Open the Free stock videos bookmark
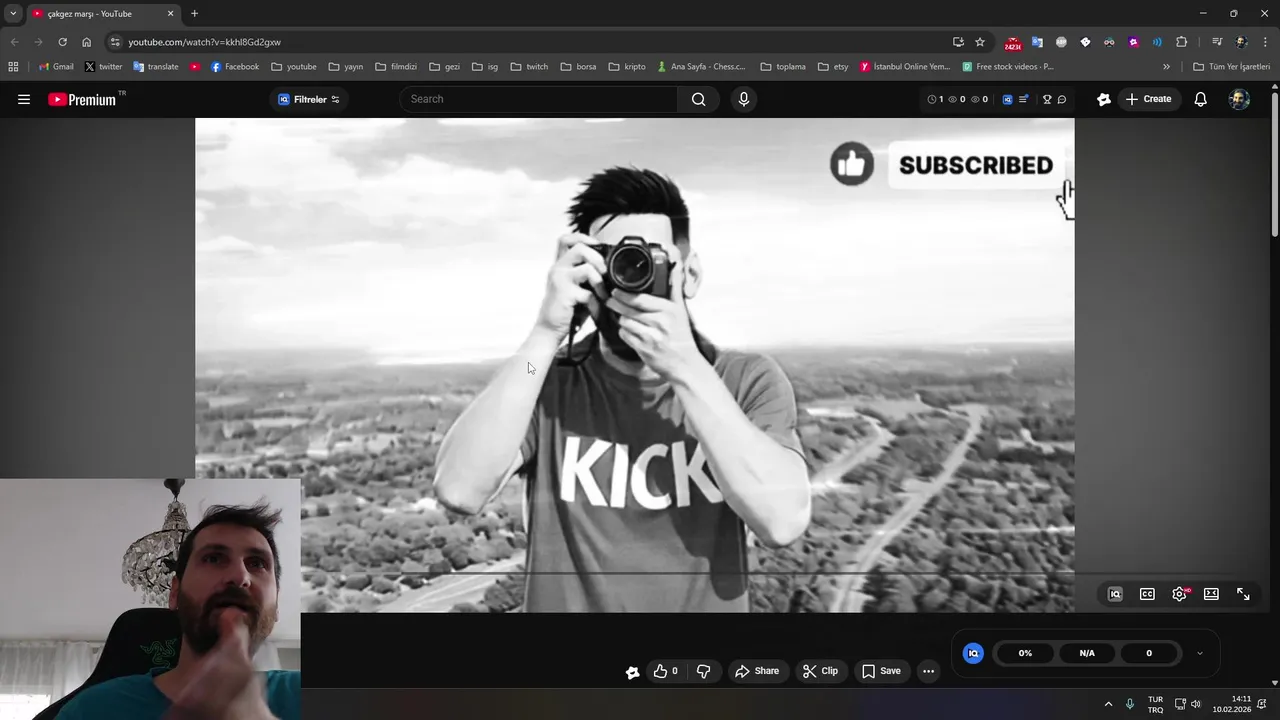 (1008, 67)
